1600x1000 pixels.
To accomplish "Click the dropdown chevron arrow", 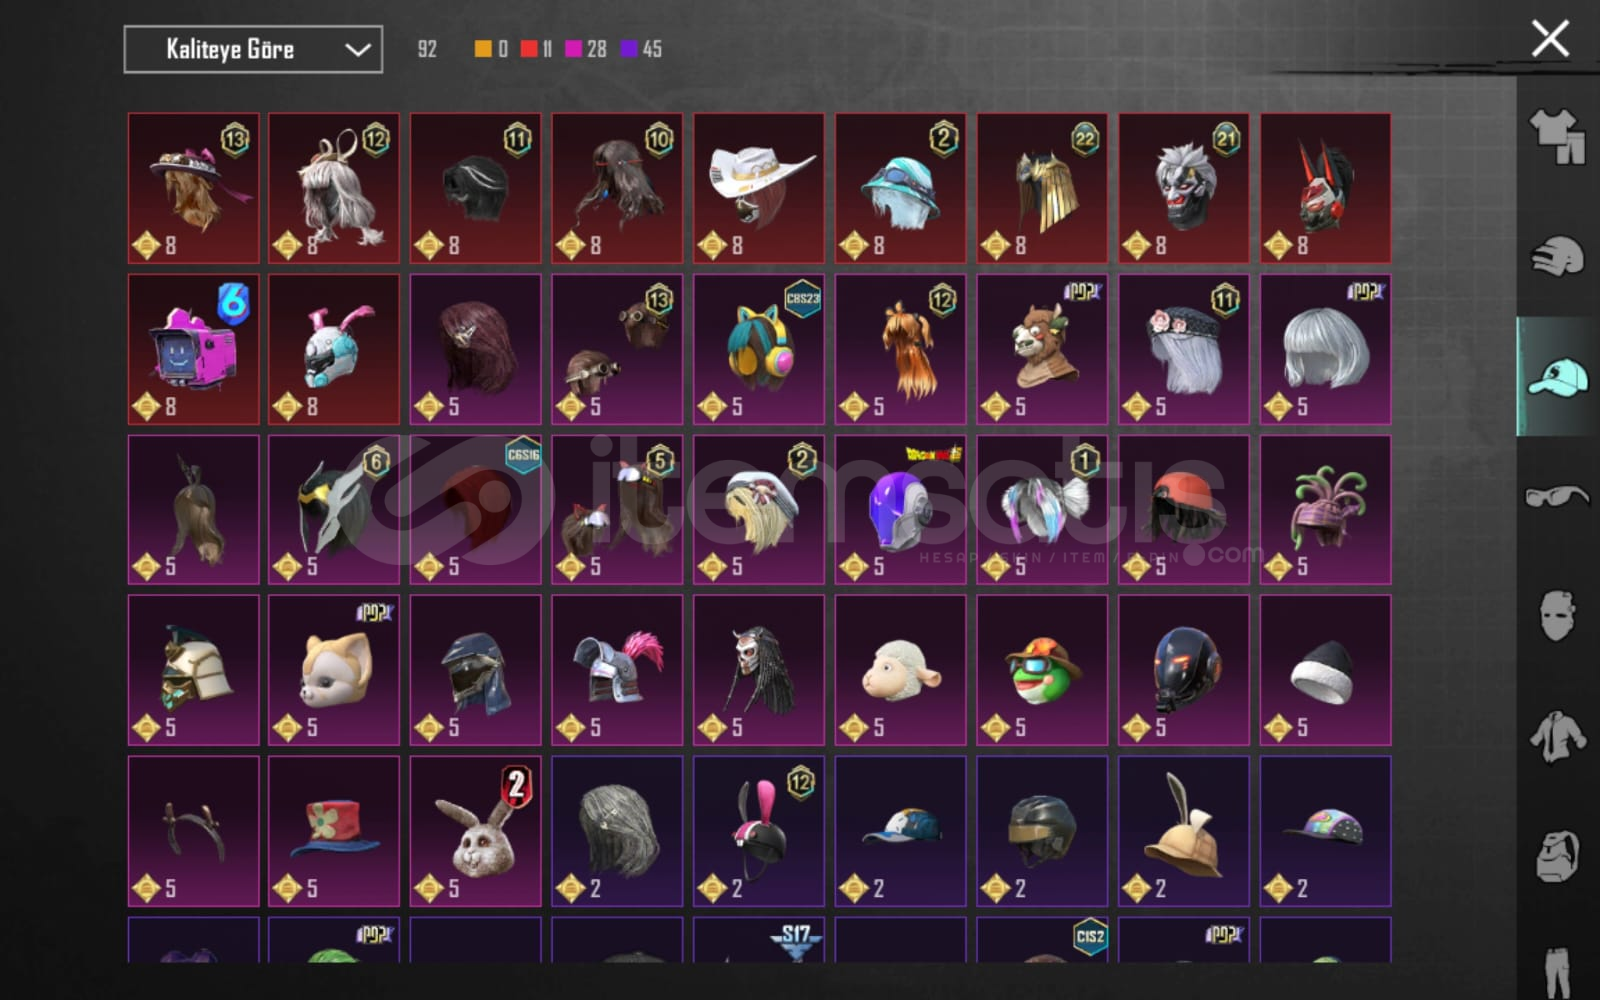I will click(x=358, y=50).
